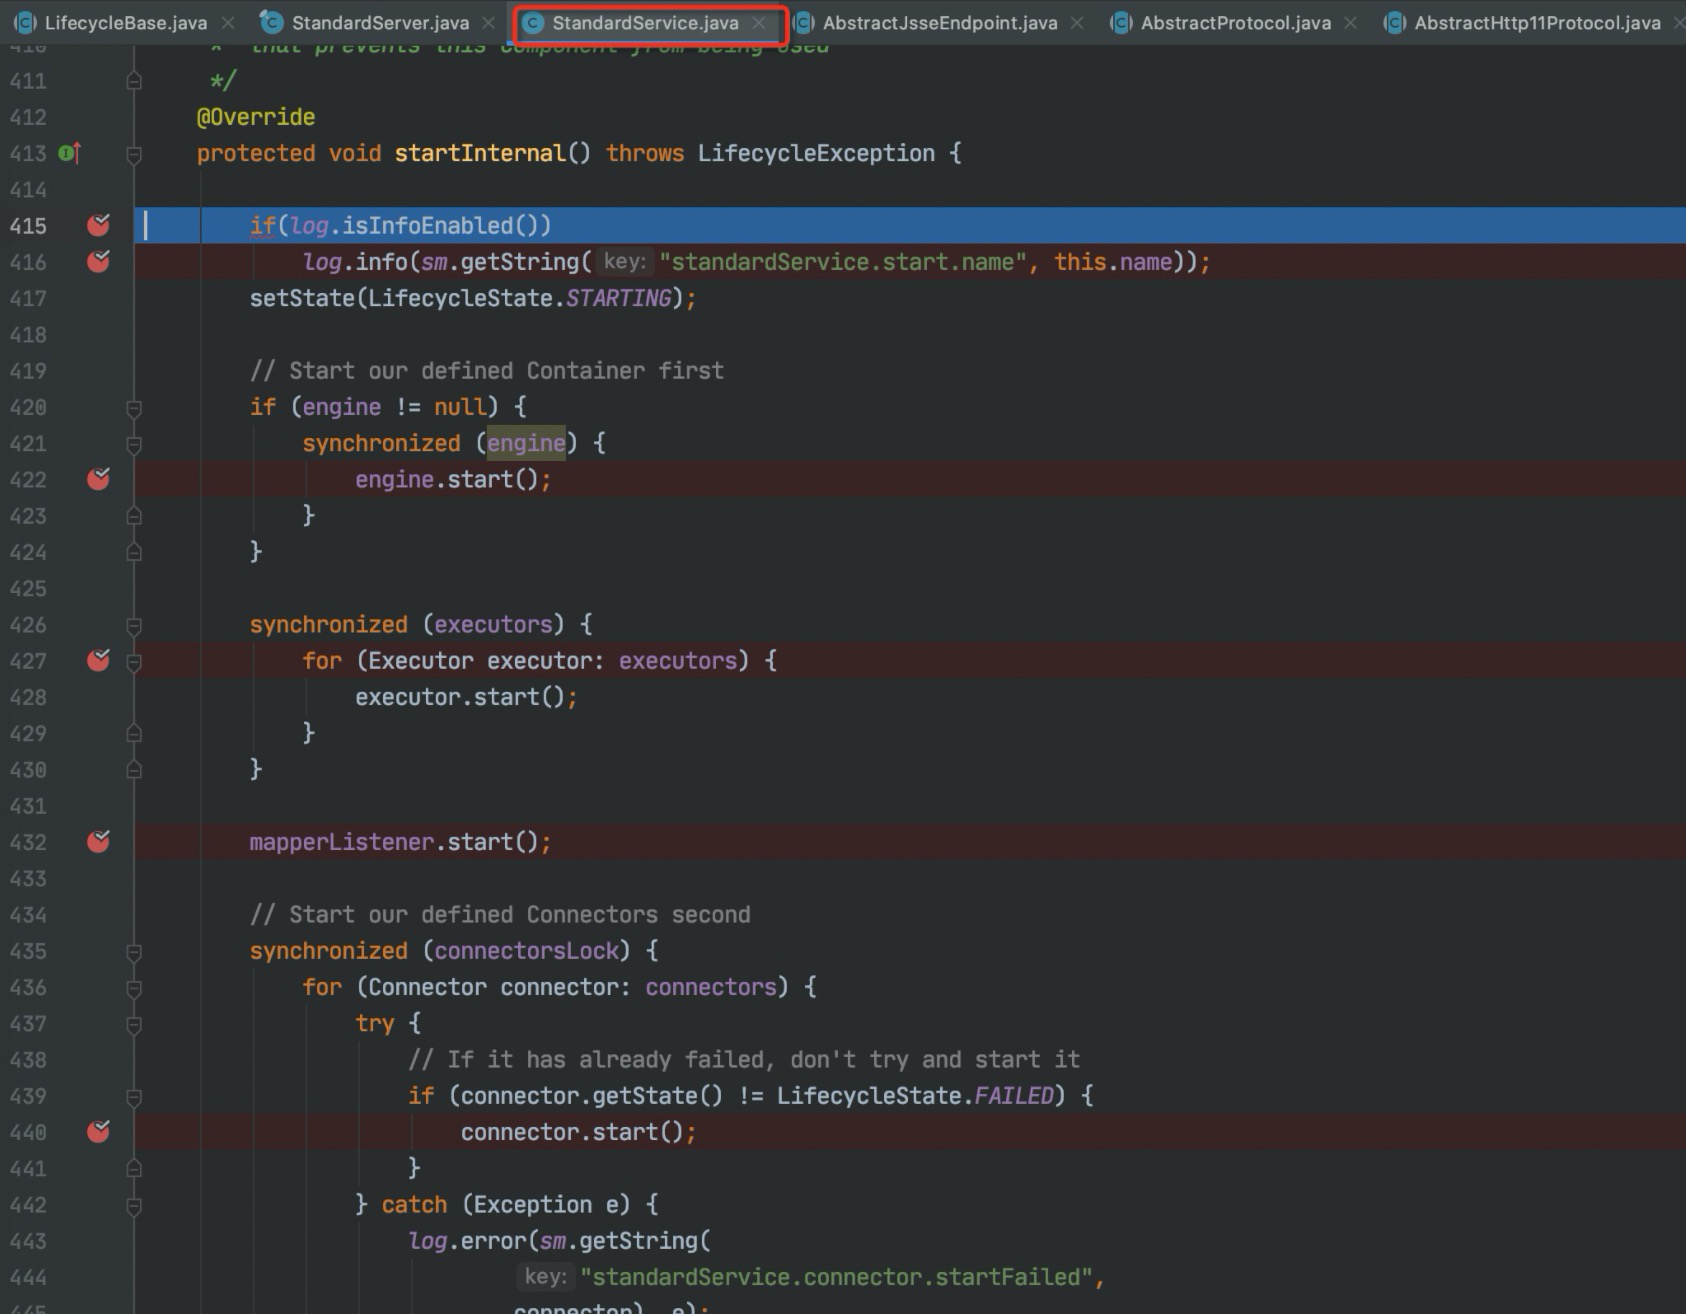This screenshot has width=1686, height=1314.
Task: Collapse the catch block fold on line 442
Action: pos(134,1206)
